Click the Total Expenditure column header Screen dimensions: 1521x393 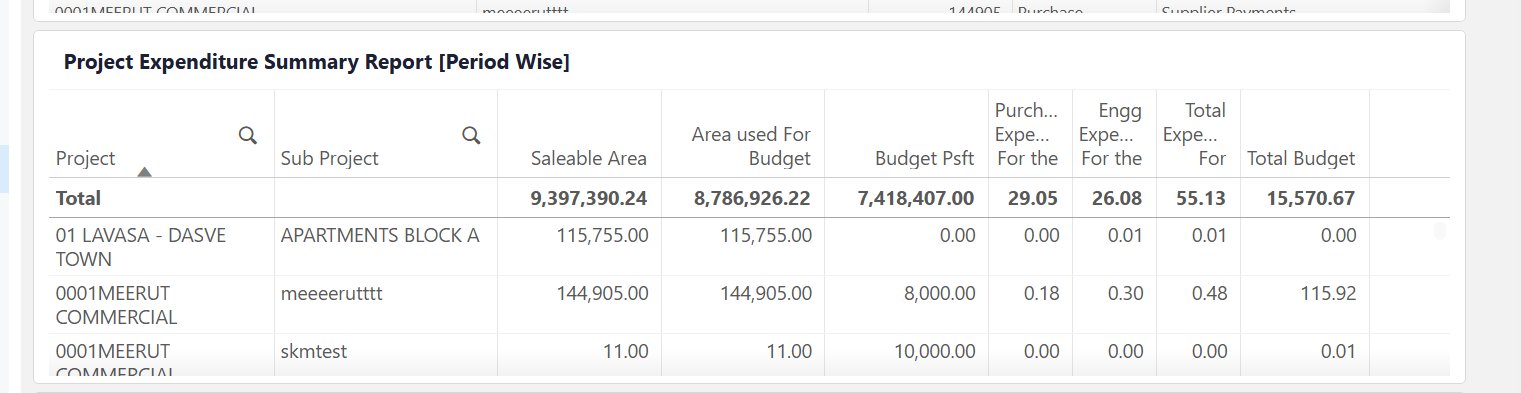1194,134
